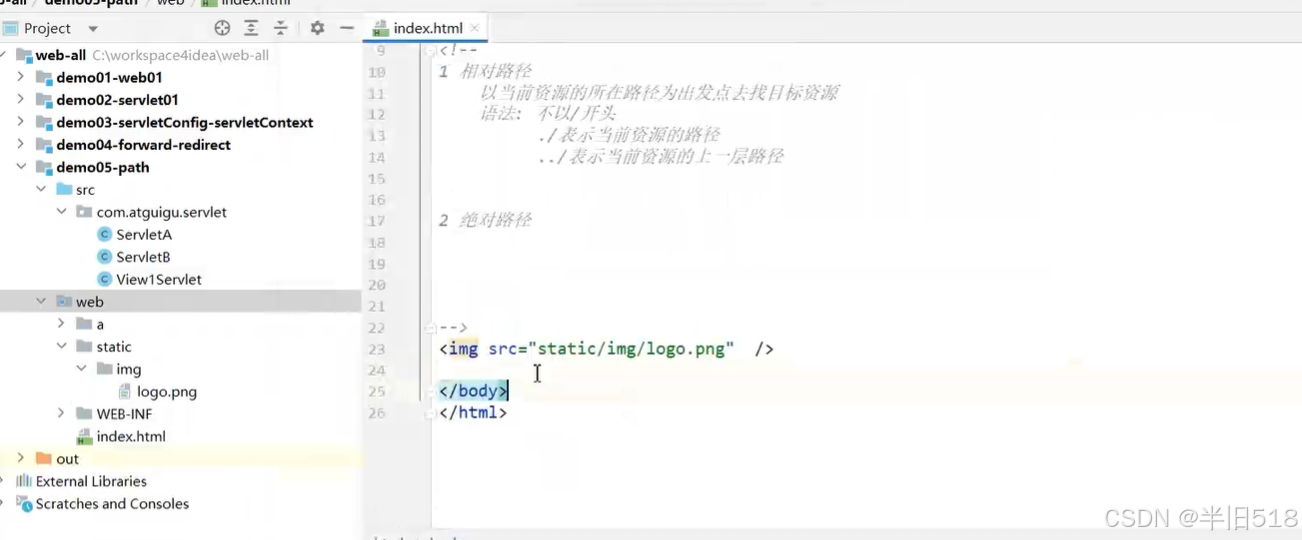Viewport: 1302px width, 540px height.
Task: Expand folder a in tree
Action: [x=61, y=324]
